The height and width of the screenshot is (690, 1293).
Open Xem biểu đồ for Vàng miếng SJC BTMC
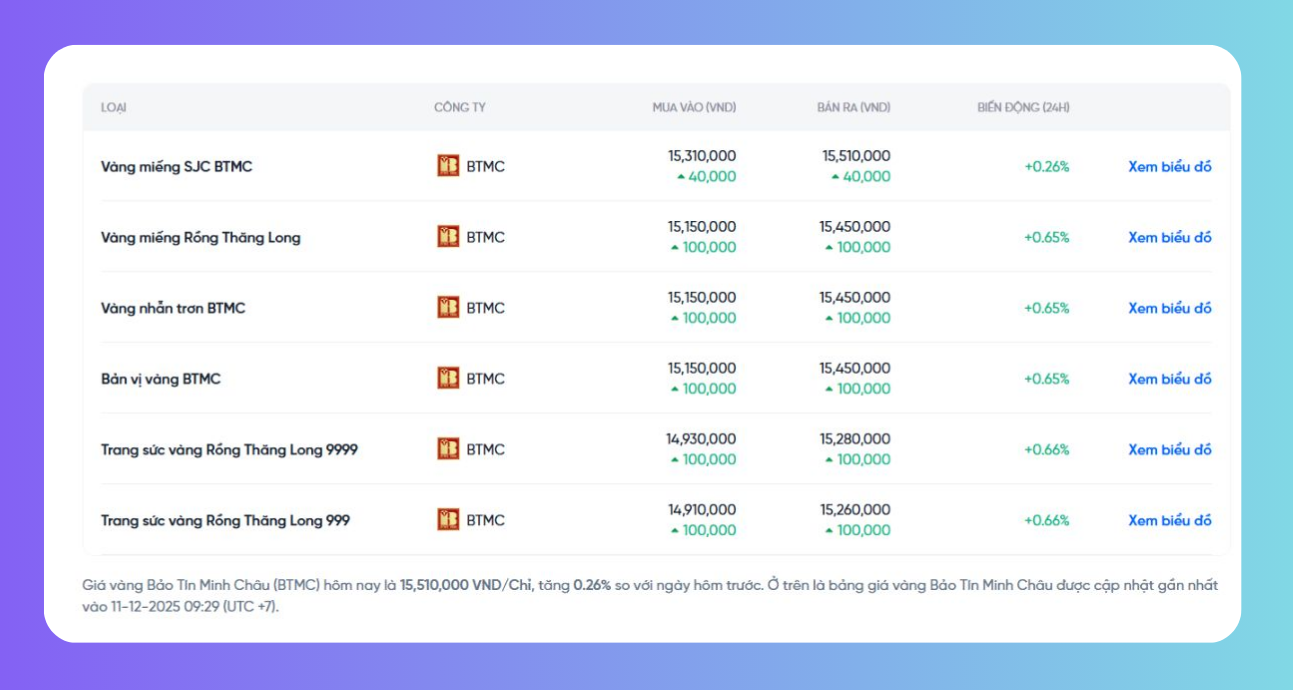pos(1169,167)
